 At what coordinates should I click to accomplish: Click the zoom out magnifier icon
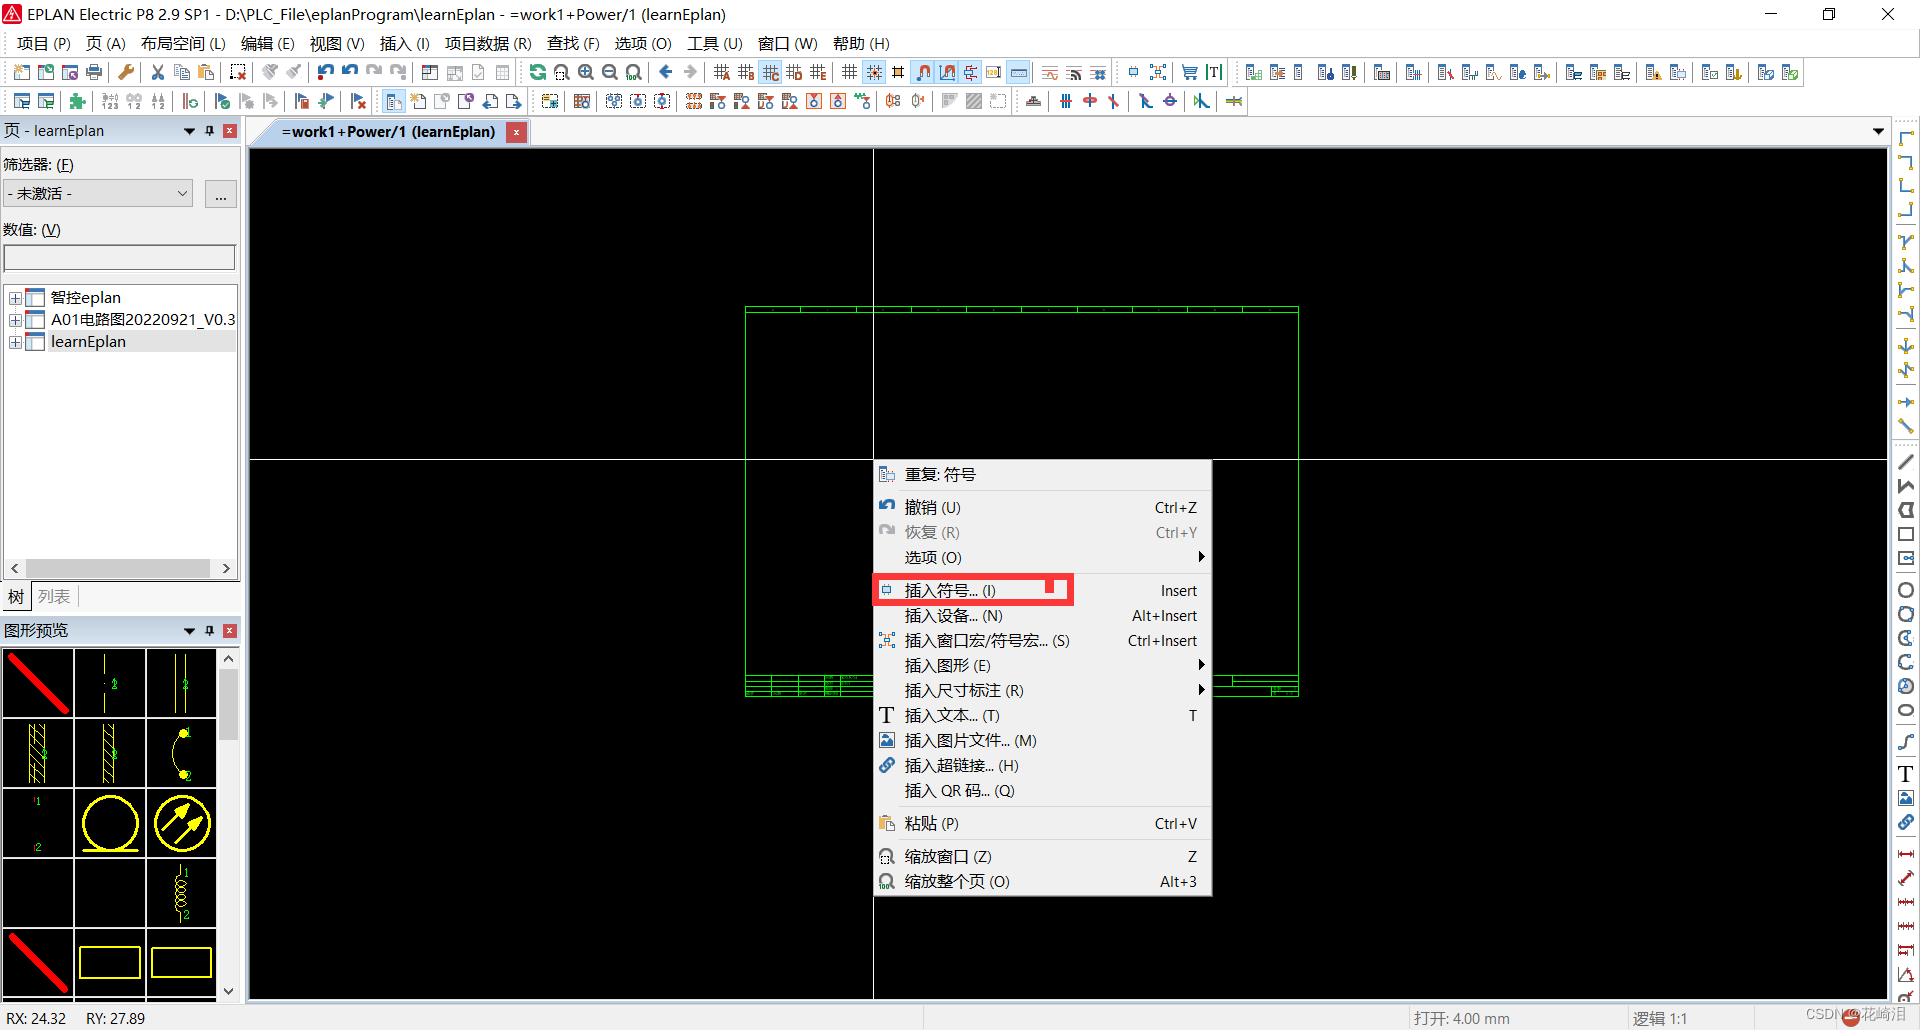coord(610,72)
